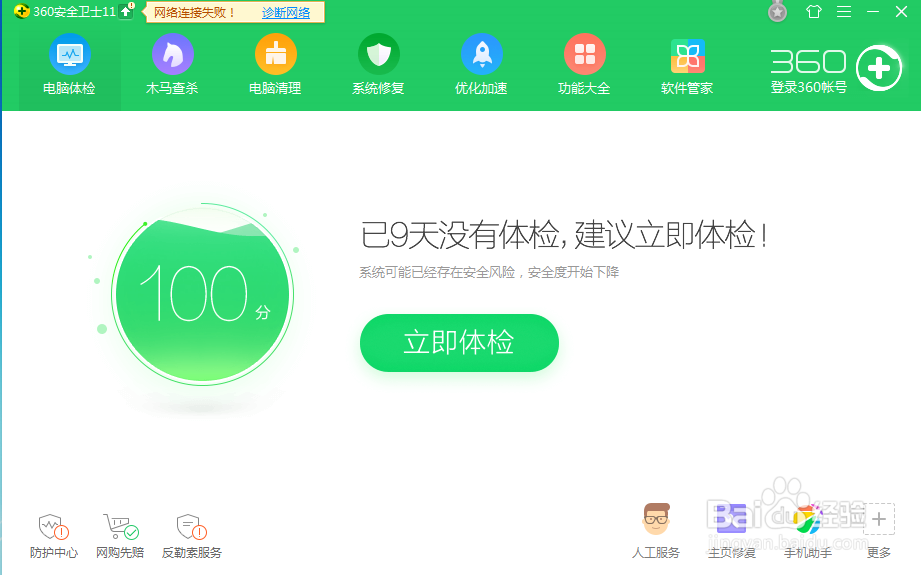
Task: Click the 系统可能已经存在安全风险 subtitle text
Action: (x=489, y=273)
